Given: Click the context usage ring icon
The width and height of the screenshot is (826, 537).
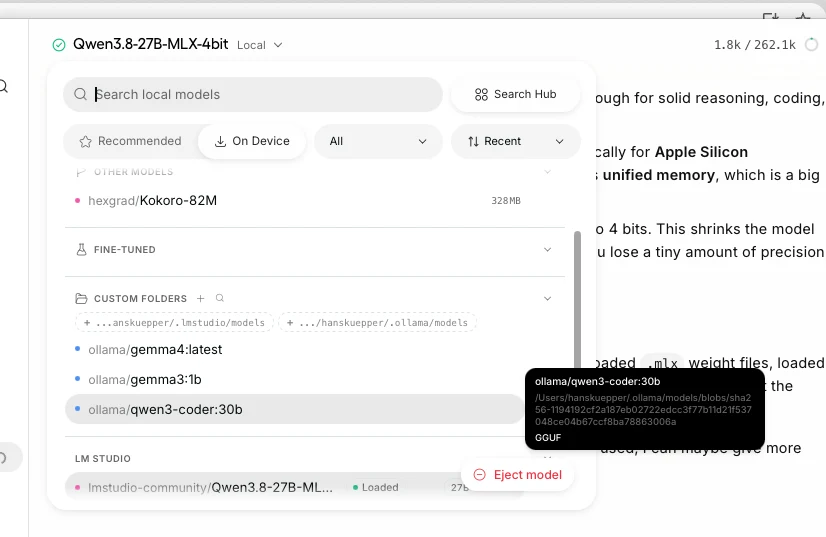Looking at the screenshot, I should [x=812, y=45].
